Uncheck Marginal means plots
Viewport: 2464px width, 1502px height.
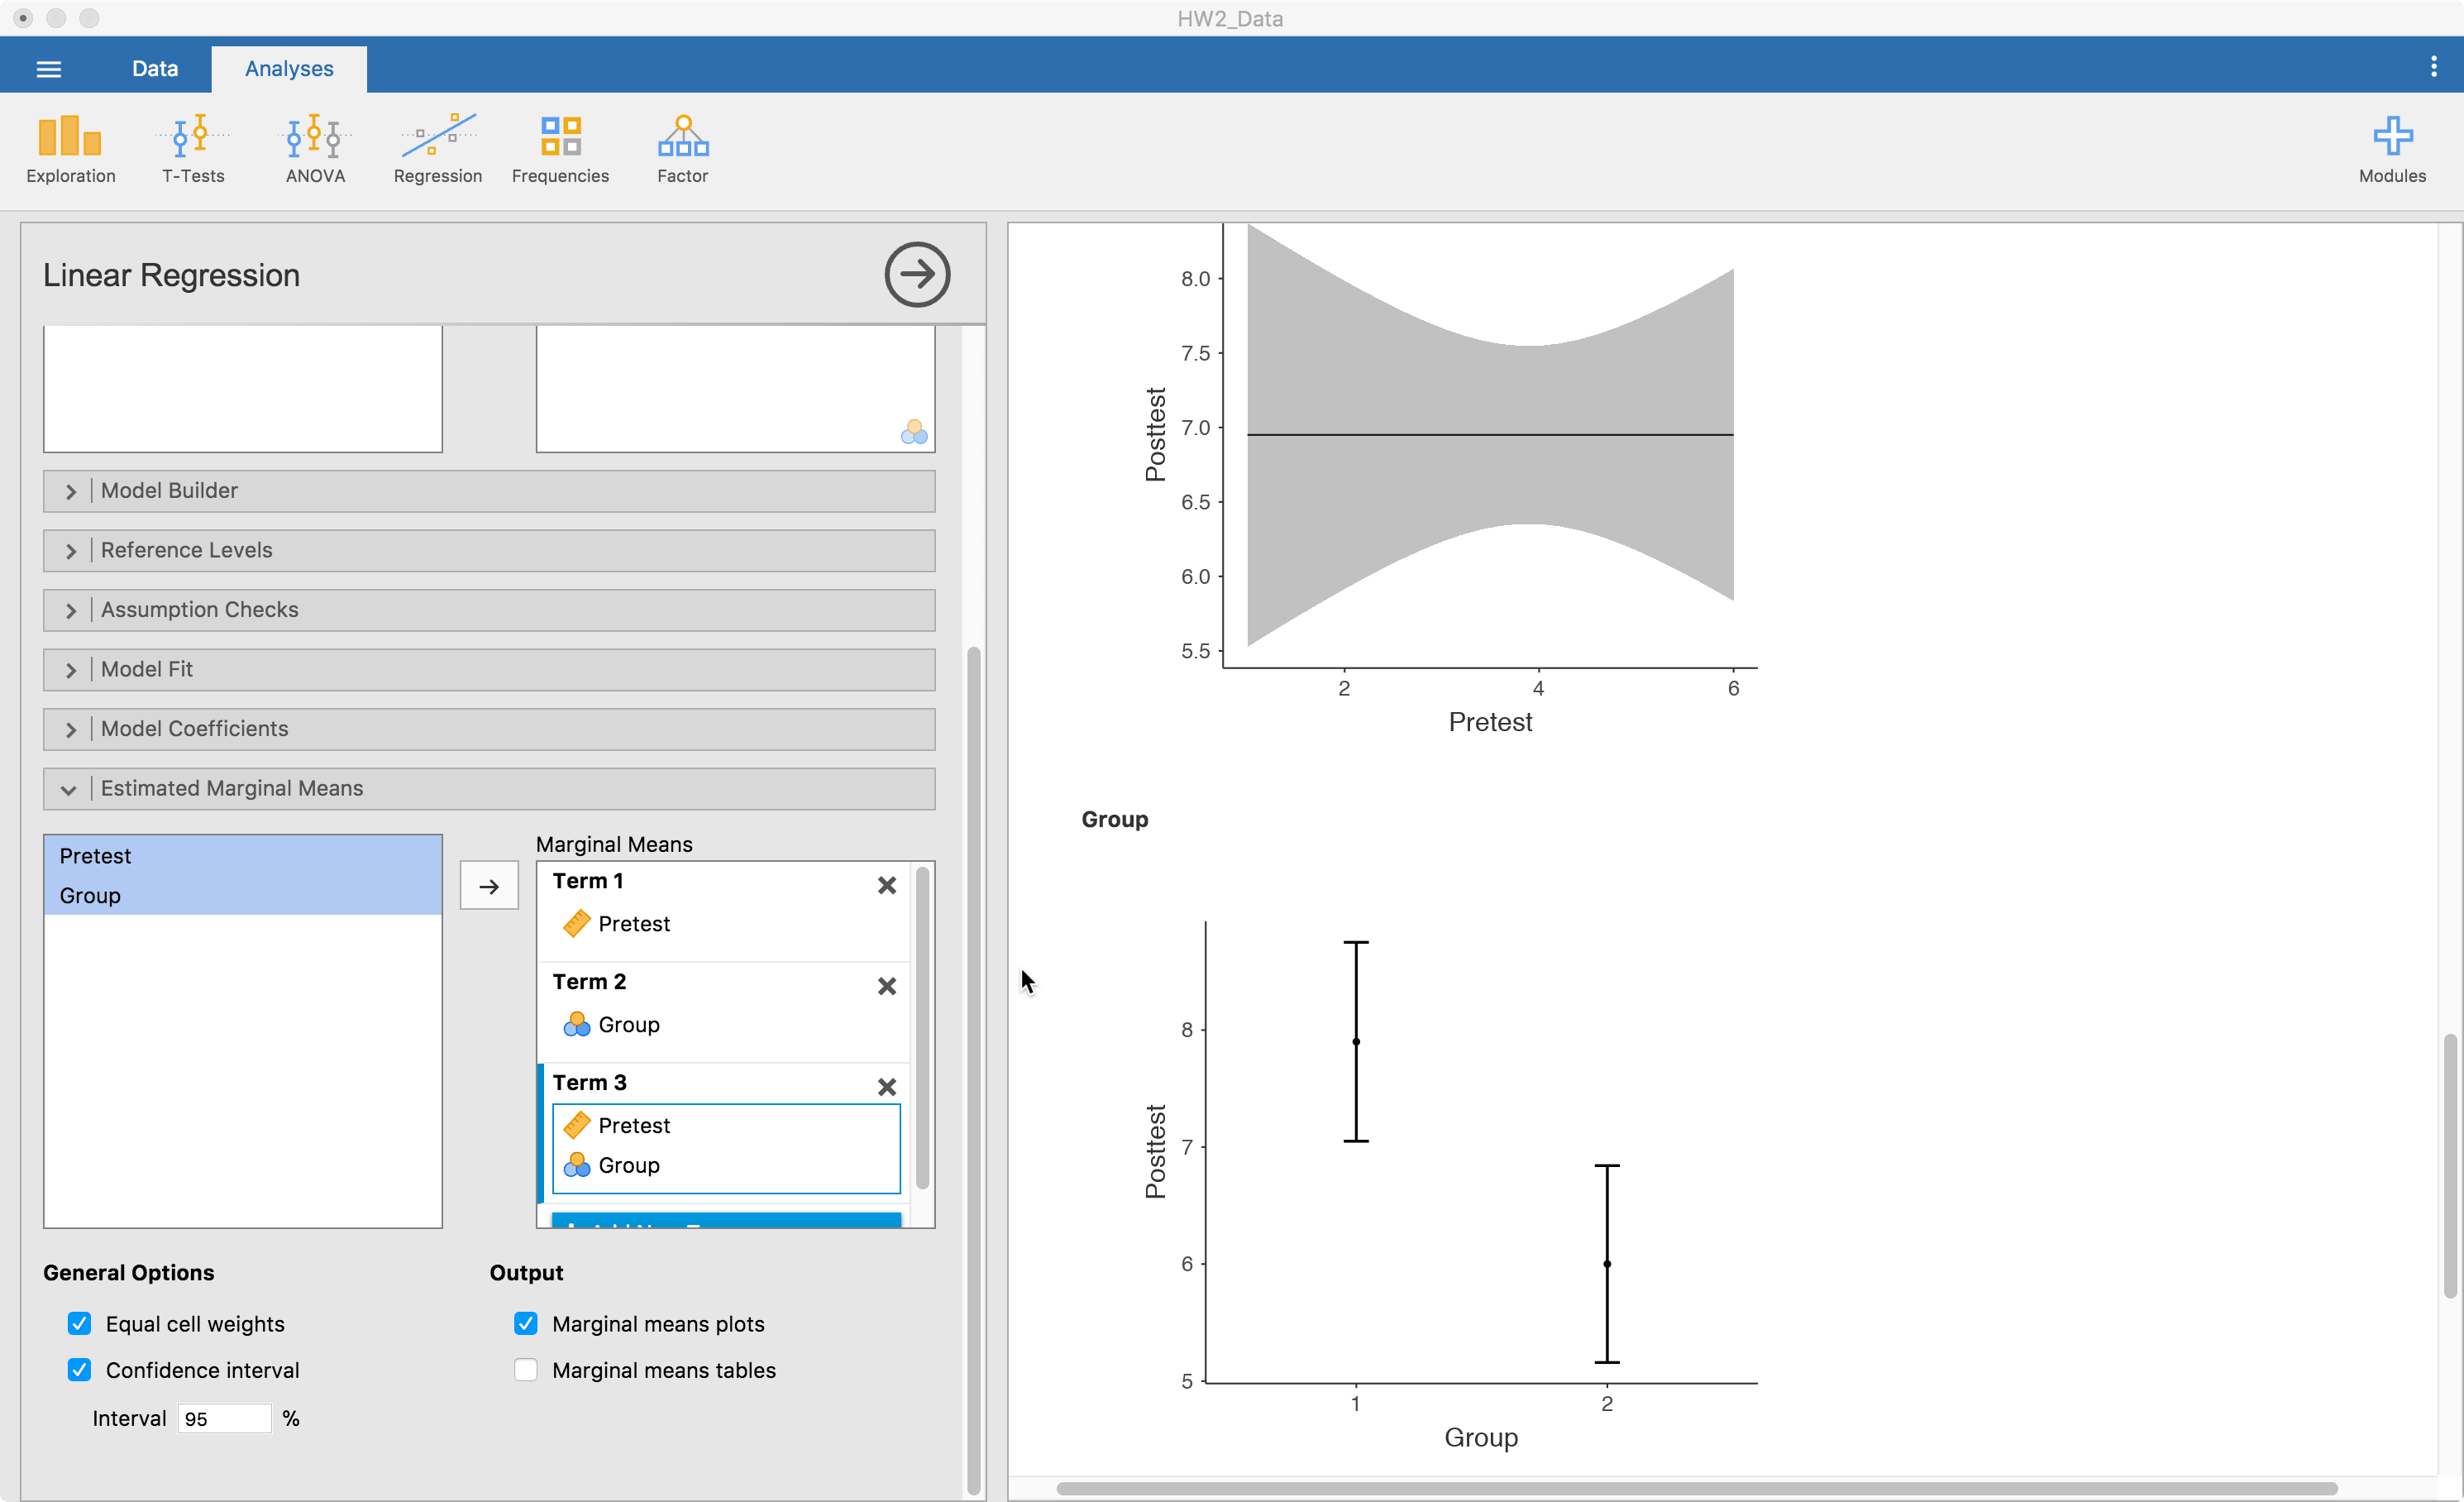526,1323
